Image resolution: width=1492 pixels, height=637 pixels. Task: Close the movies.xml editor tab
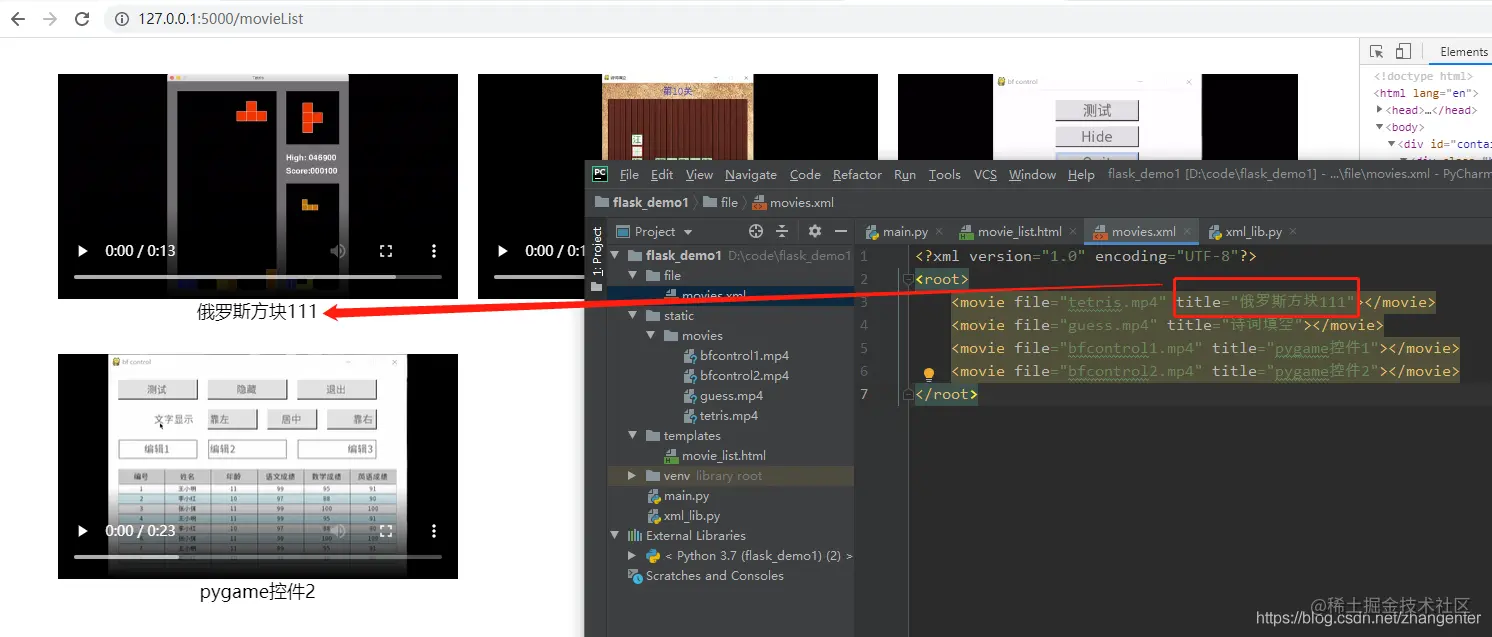[x=1188, y=231]
